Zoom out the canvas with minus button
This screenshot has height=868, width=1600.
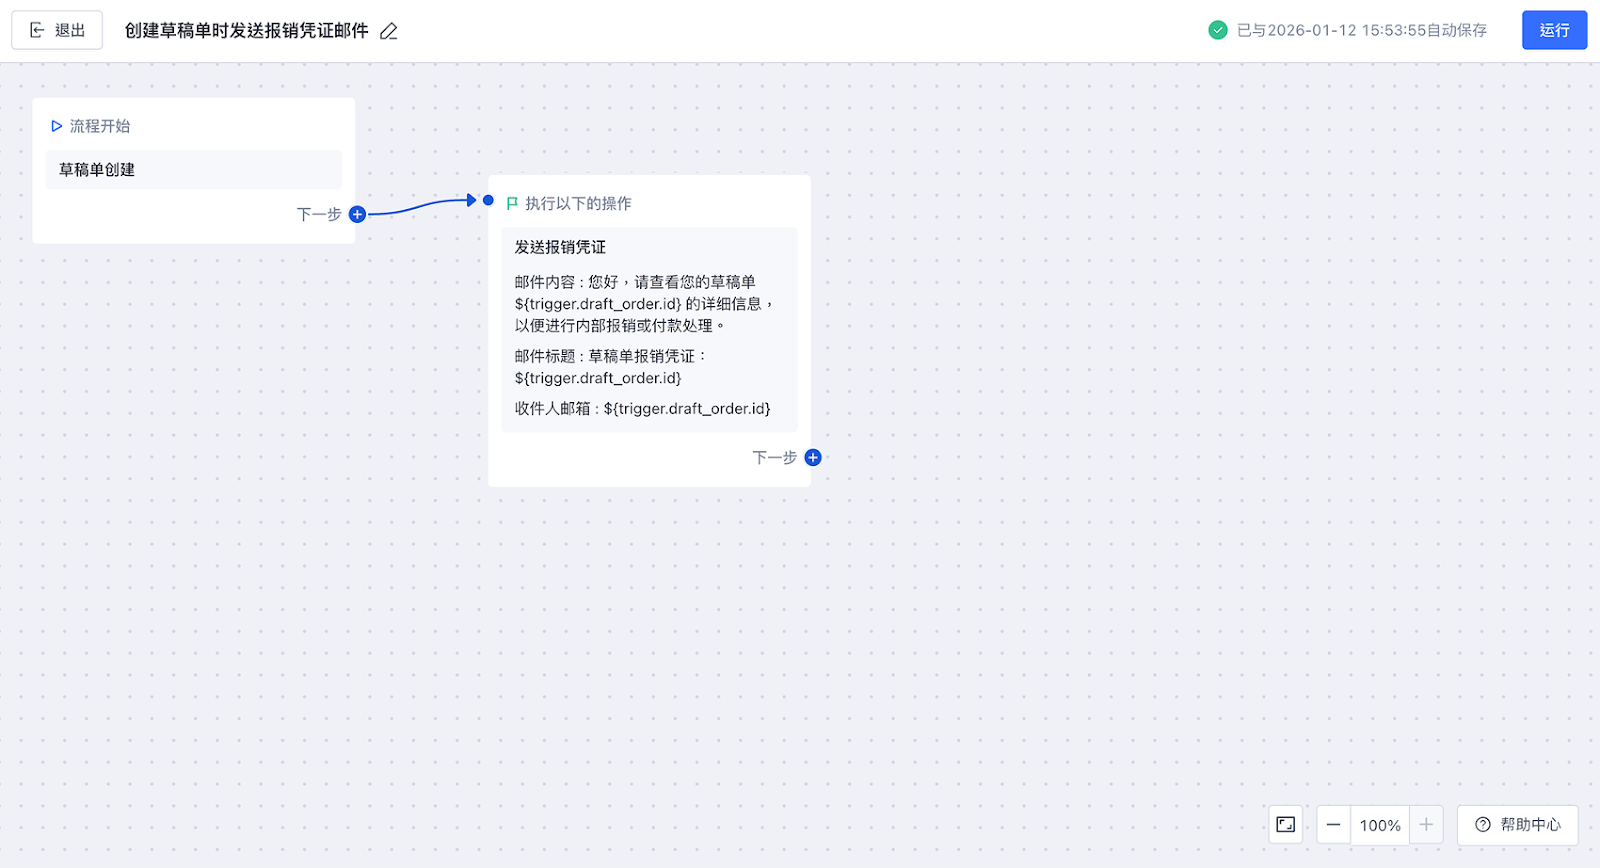point(1333,825)
